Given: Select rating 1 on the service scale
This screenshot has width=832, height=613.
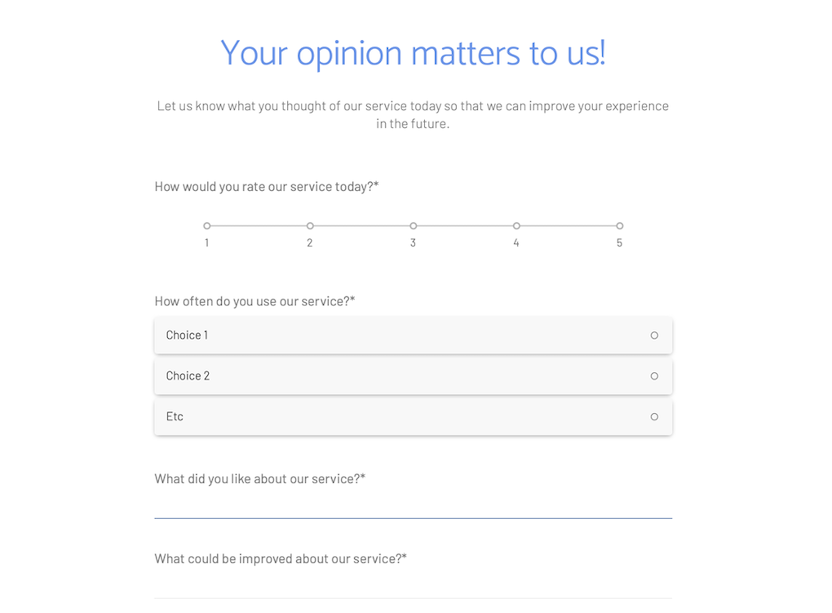Looking at the screenshot, I should (x=207, y=225).
